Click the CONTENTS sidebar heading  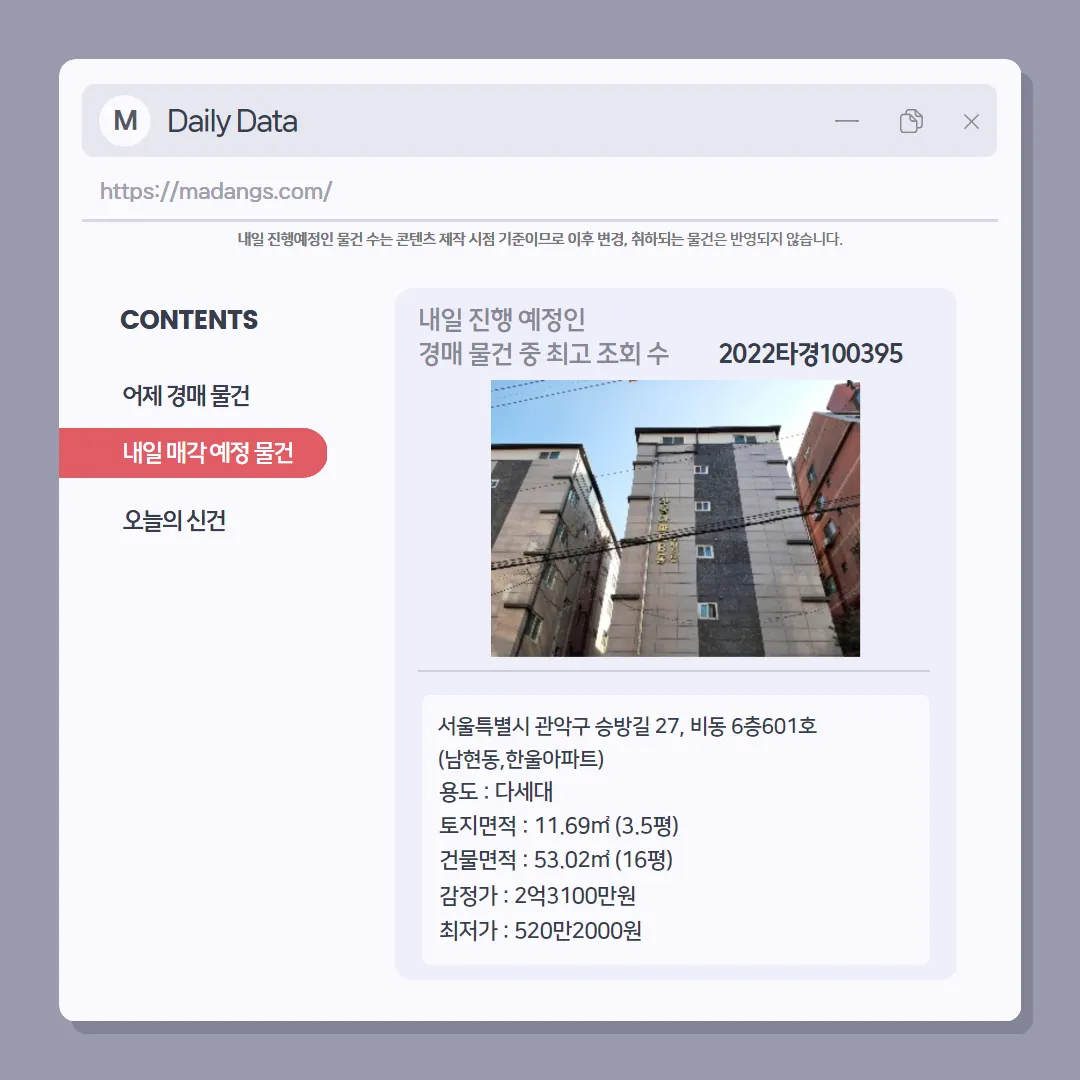189,320
